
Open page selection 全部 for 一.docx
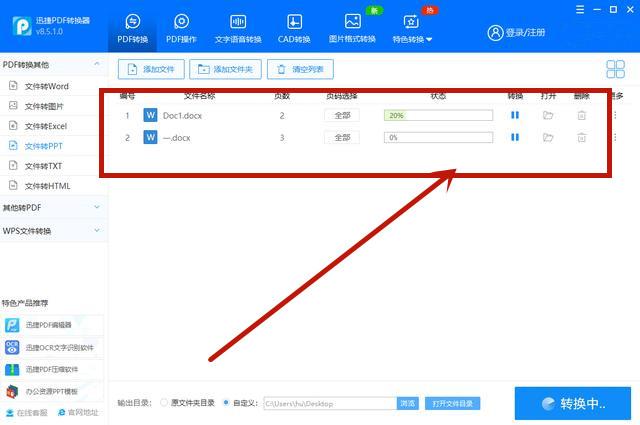pos(342,138)
